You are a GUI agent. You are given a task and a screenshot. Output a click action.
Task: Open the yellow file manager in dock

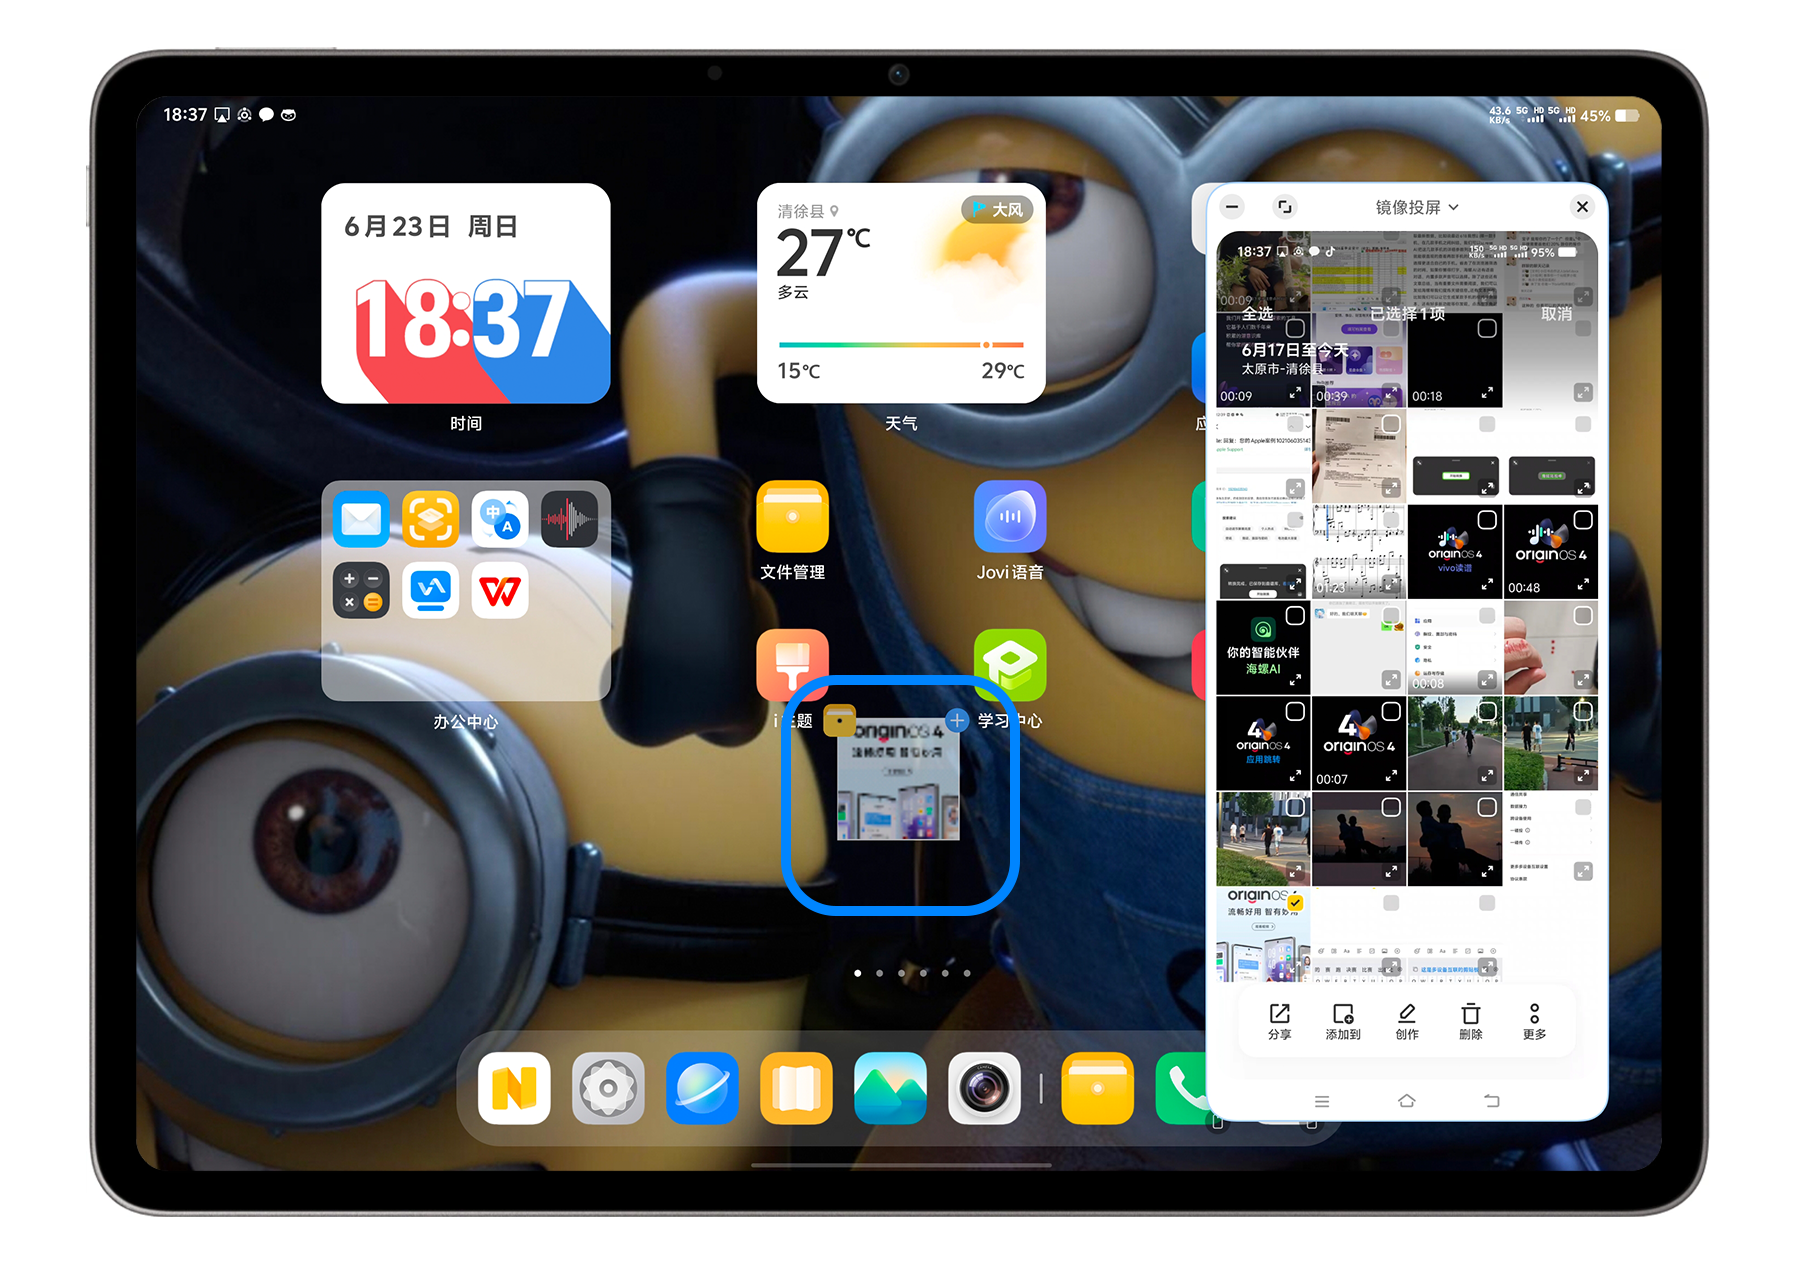click(x=1098, y=1088)
